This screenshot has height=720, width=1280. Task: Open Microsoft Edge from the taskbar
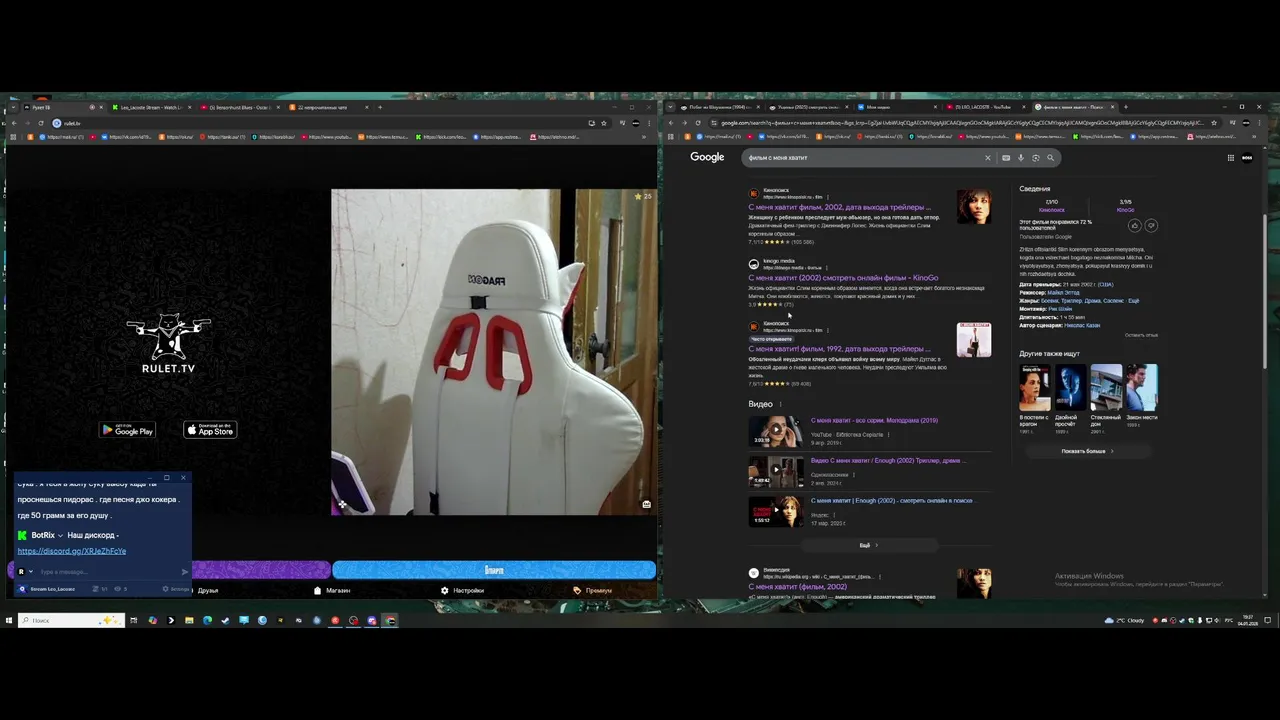[x=207, y=620]
